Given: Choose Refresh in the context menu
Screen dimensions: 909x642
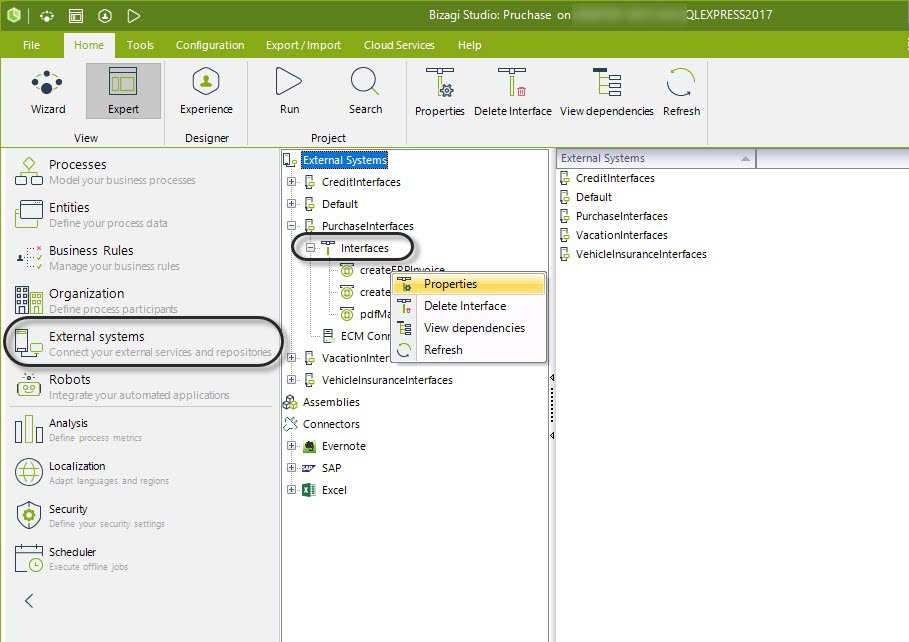Looking at the screenshot, I should [x=469, y=350].
